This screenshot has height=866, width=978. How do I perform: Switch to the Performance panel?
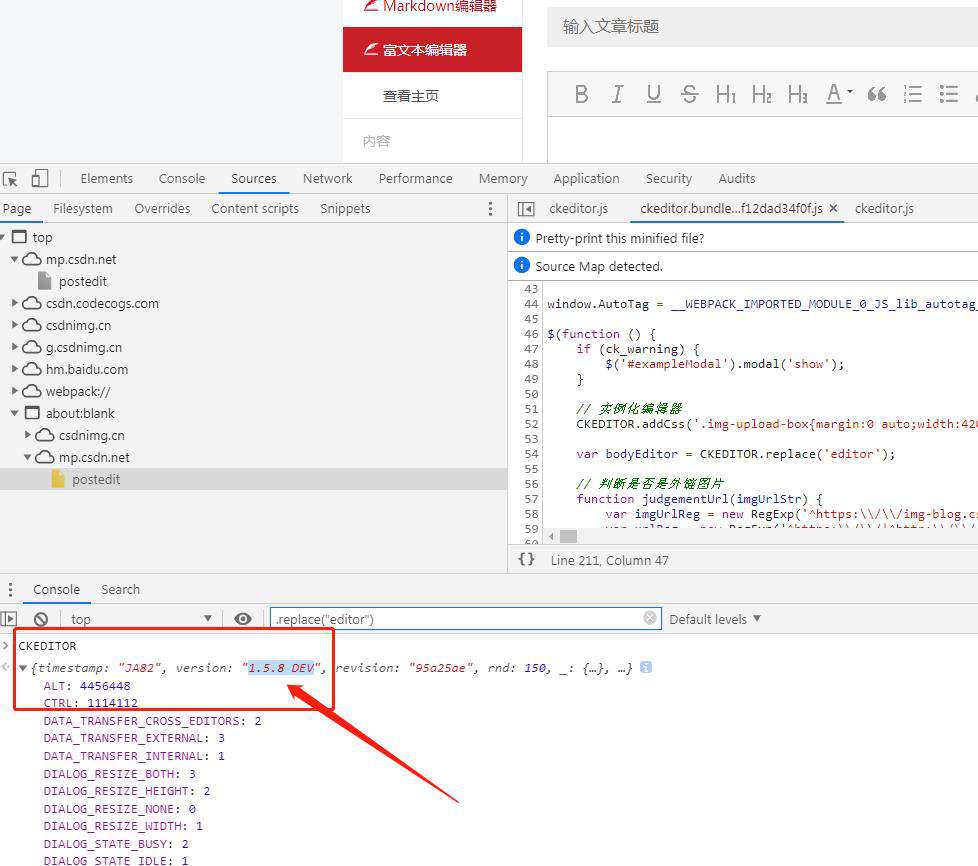[x=415, y=178]
